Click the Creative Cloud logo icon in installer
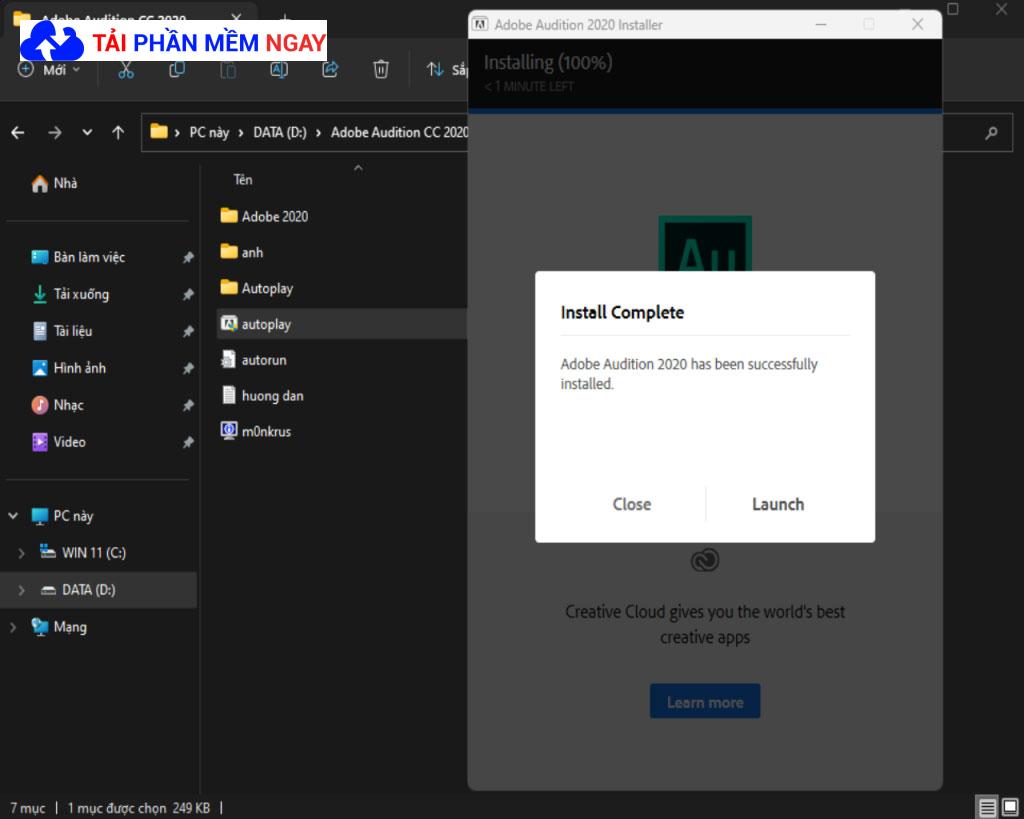 pyautogui.click(x=705, y=560)
